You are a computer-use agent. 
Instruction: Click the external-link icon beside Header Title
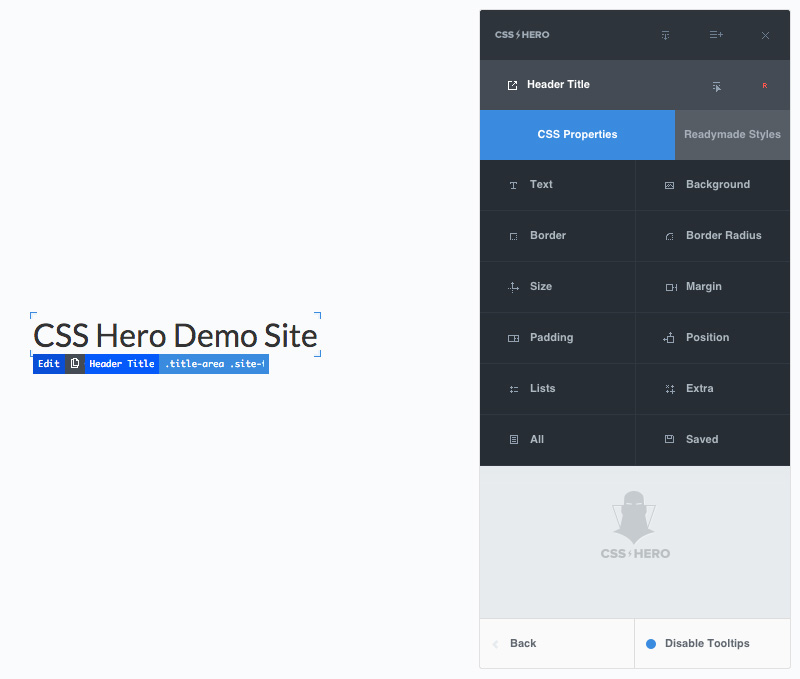coord(512,85)
